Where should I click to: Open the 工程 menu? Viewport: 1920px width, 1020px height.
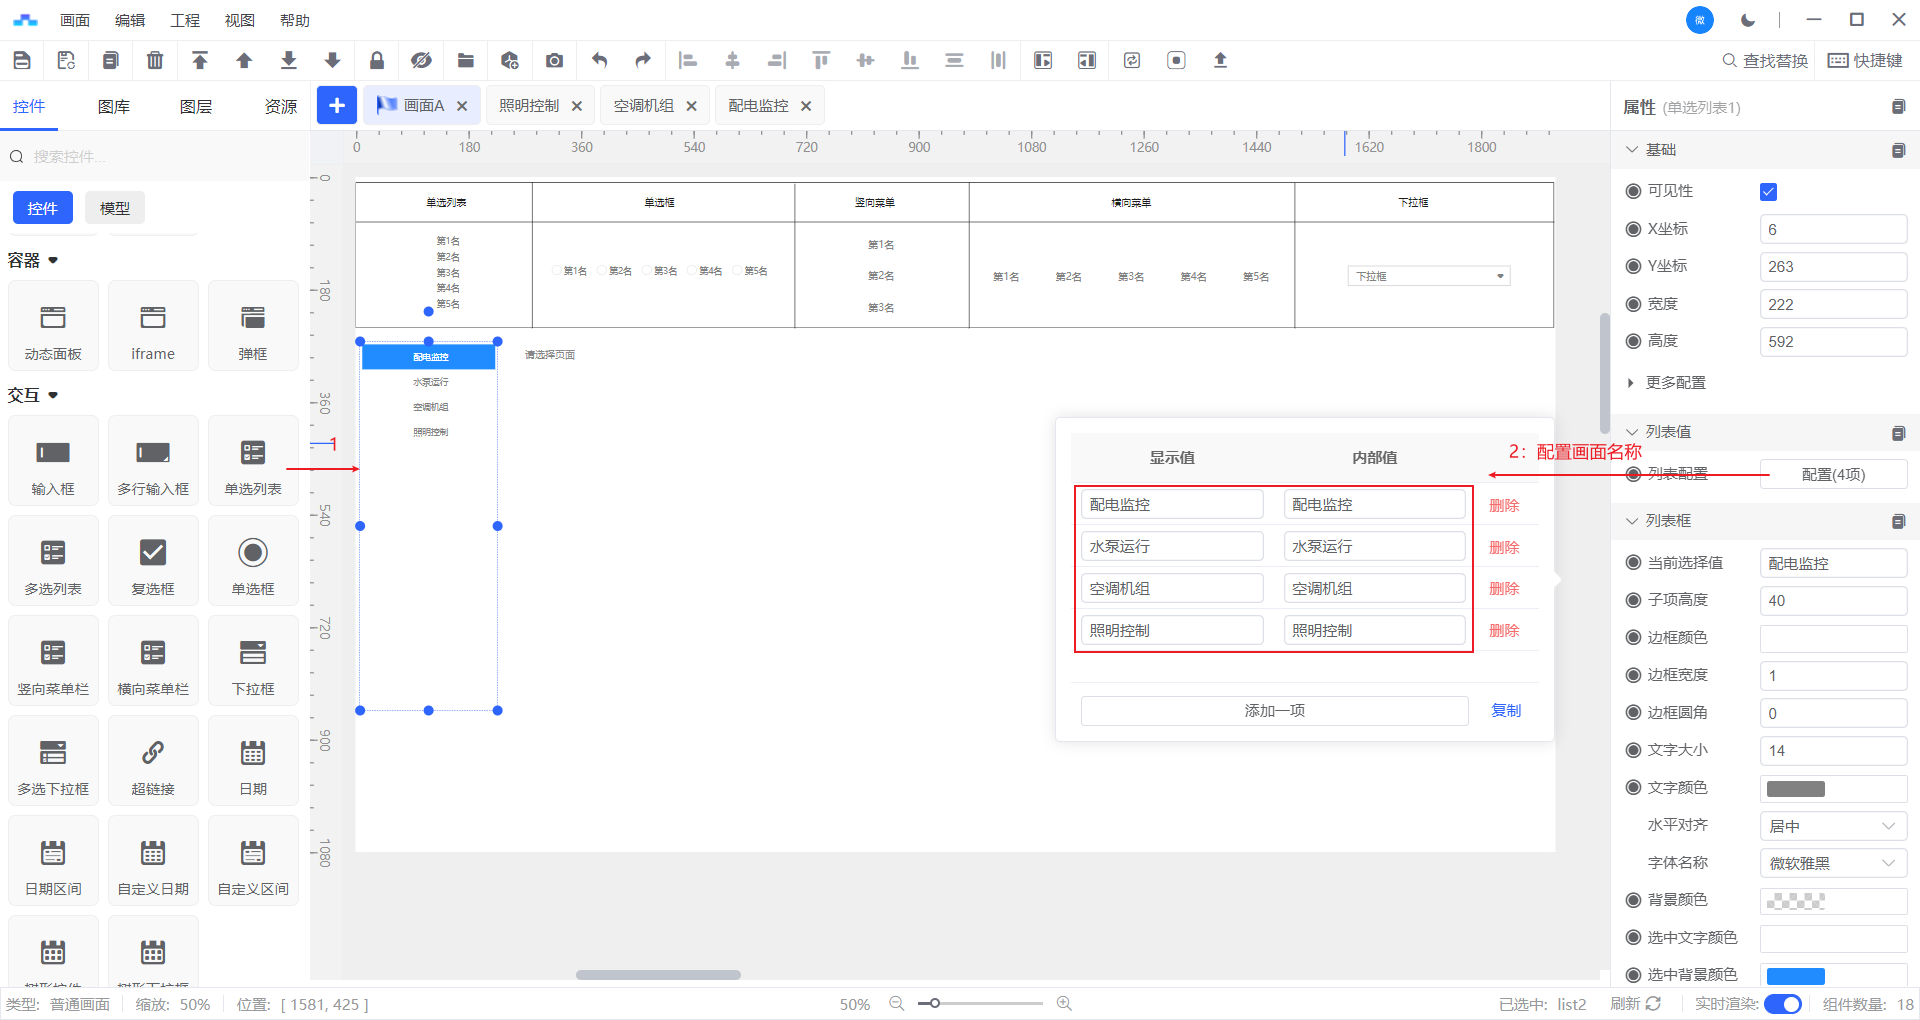coord(185,20)
